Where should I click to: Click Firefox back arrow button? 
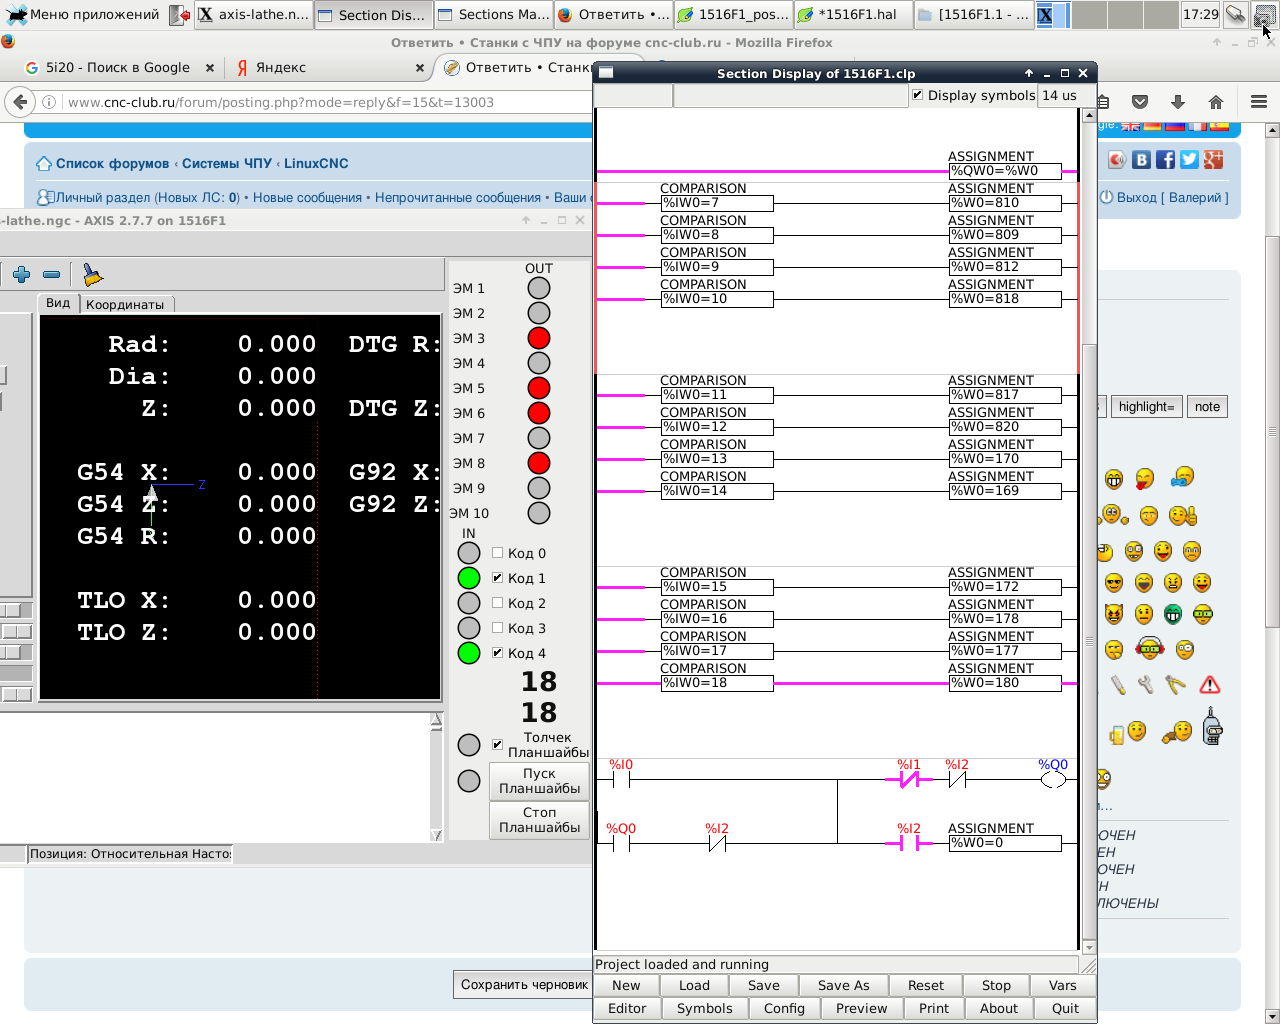pos(20,102)
